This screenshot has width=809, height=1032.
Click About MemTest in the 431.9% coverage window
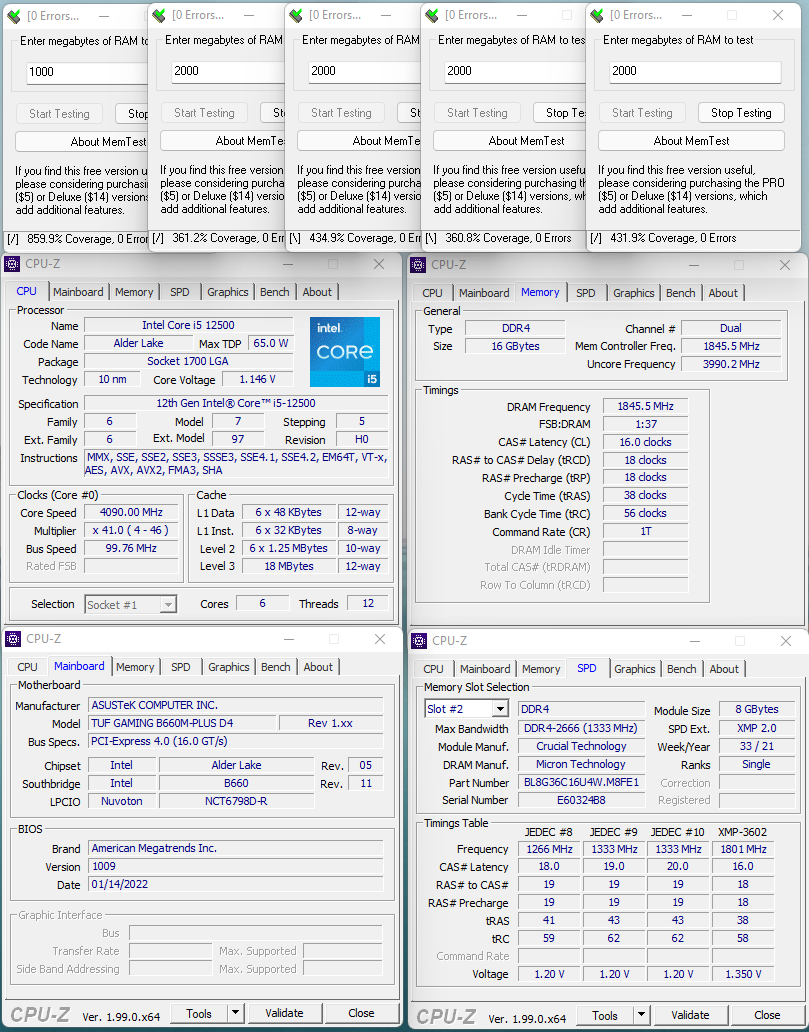(691, 141)
